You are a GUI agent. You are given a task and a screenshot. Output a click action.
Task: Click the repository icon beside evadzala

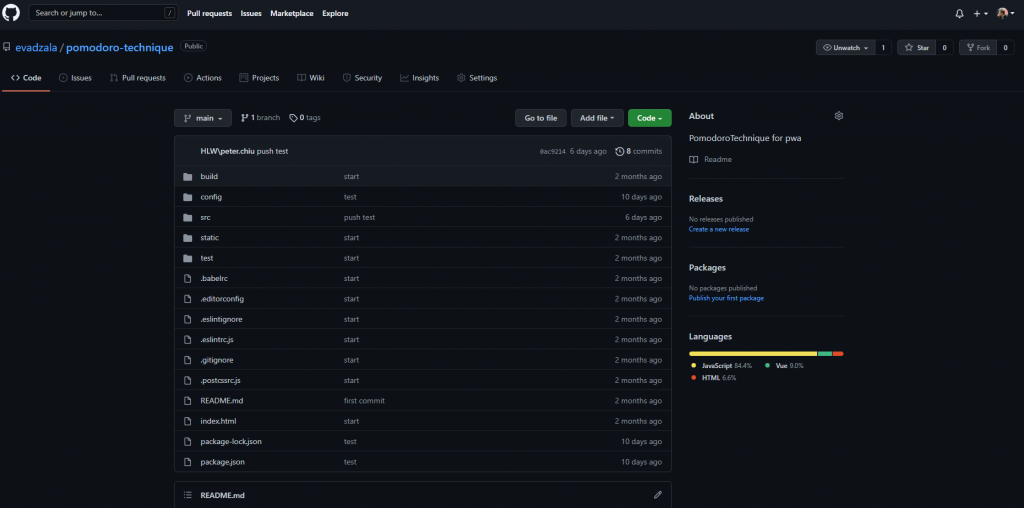[7, 48]
